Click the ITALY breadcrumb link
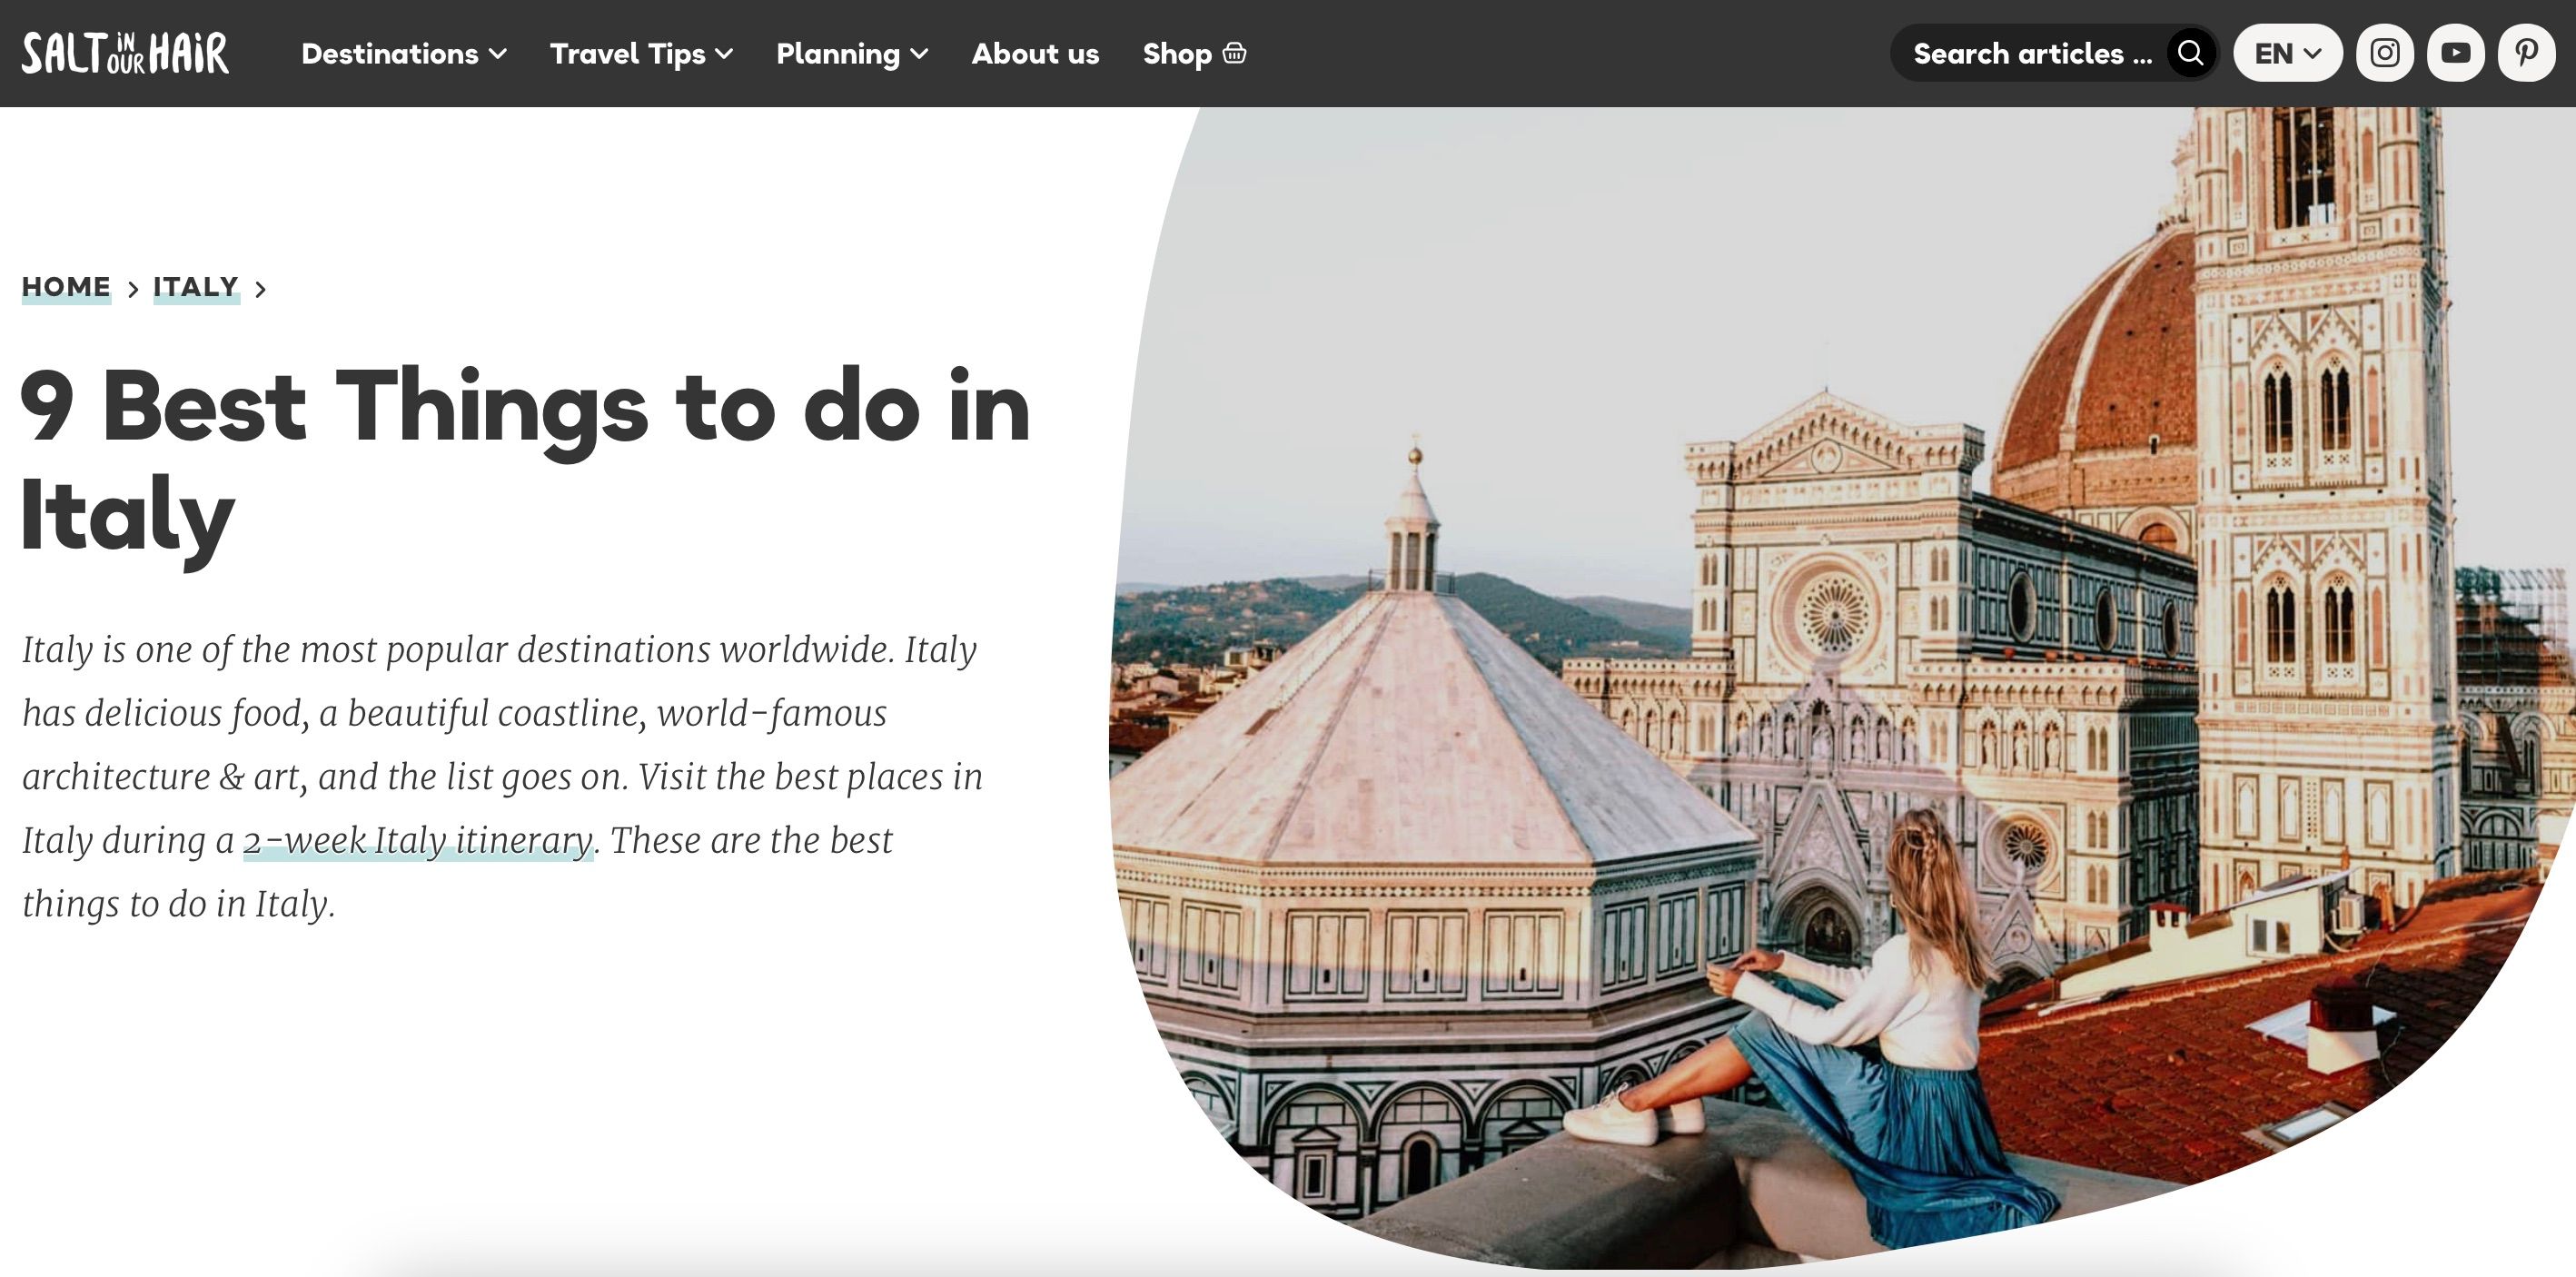The width and height of the screenshot is (2576, 1277). (196, 287)
